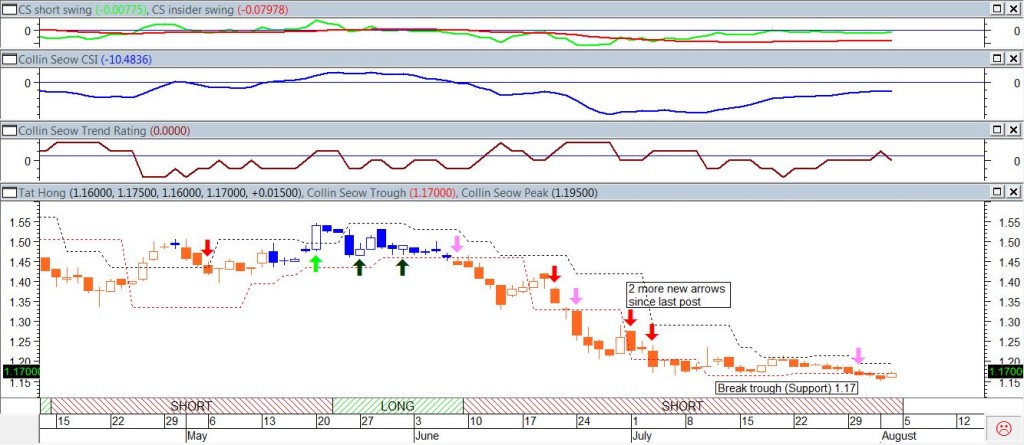Click the black 1.1700 price tag on the left axis

[x=21, y=371]
